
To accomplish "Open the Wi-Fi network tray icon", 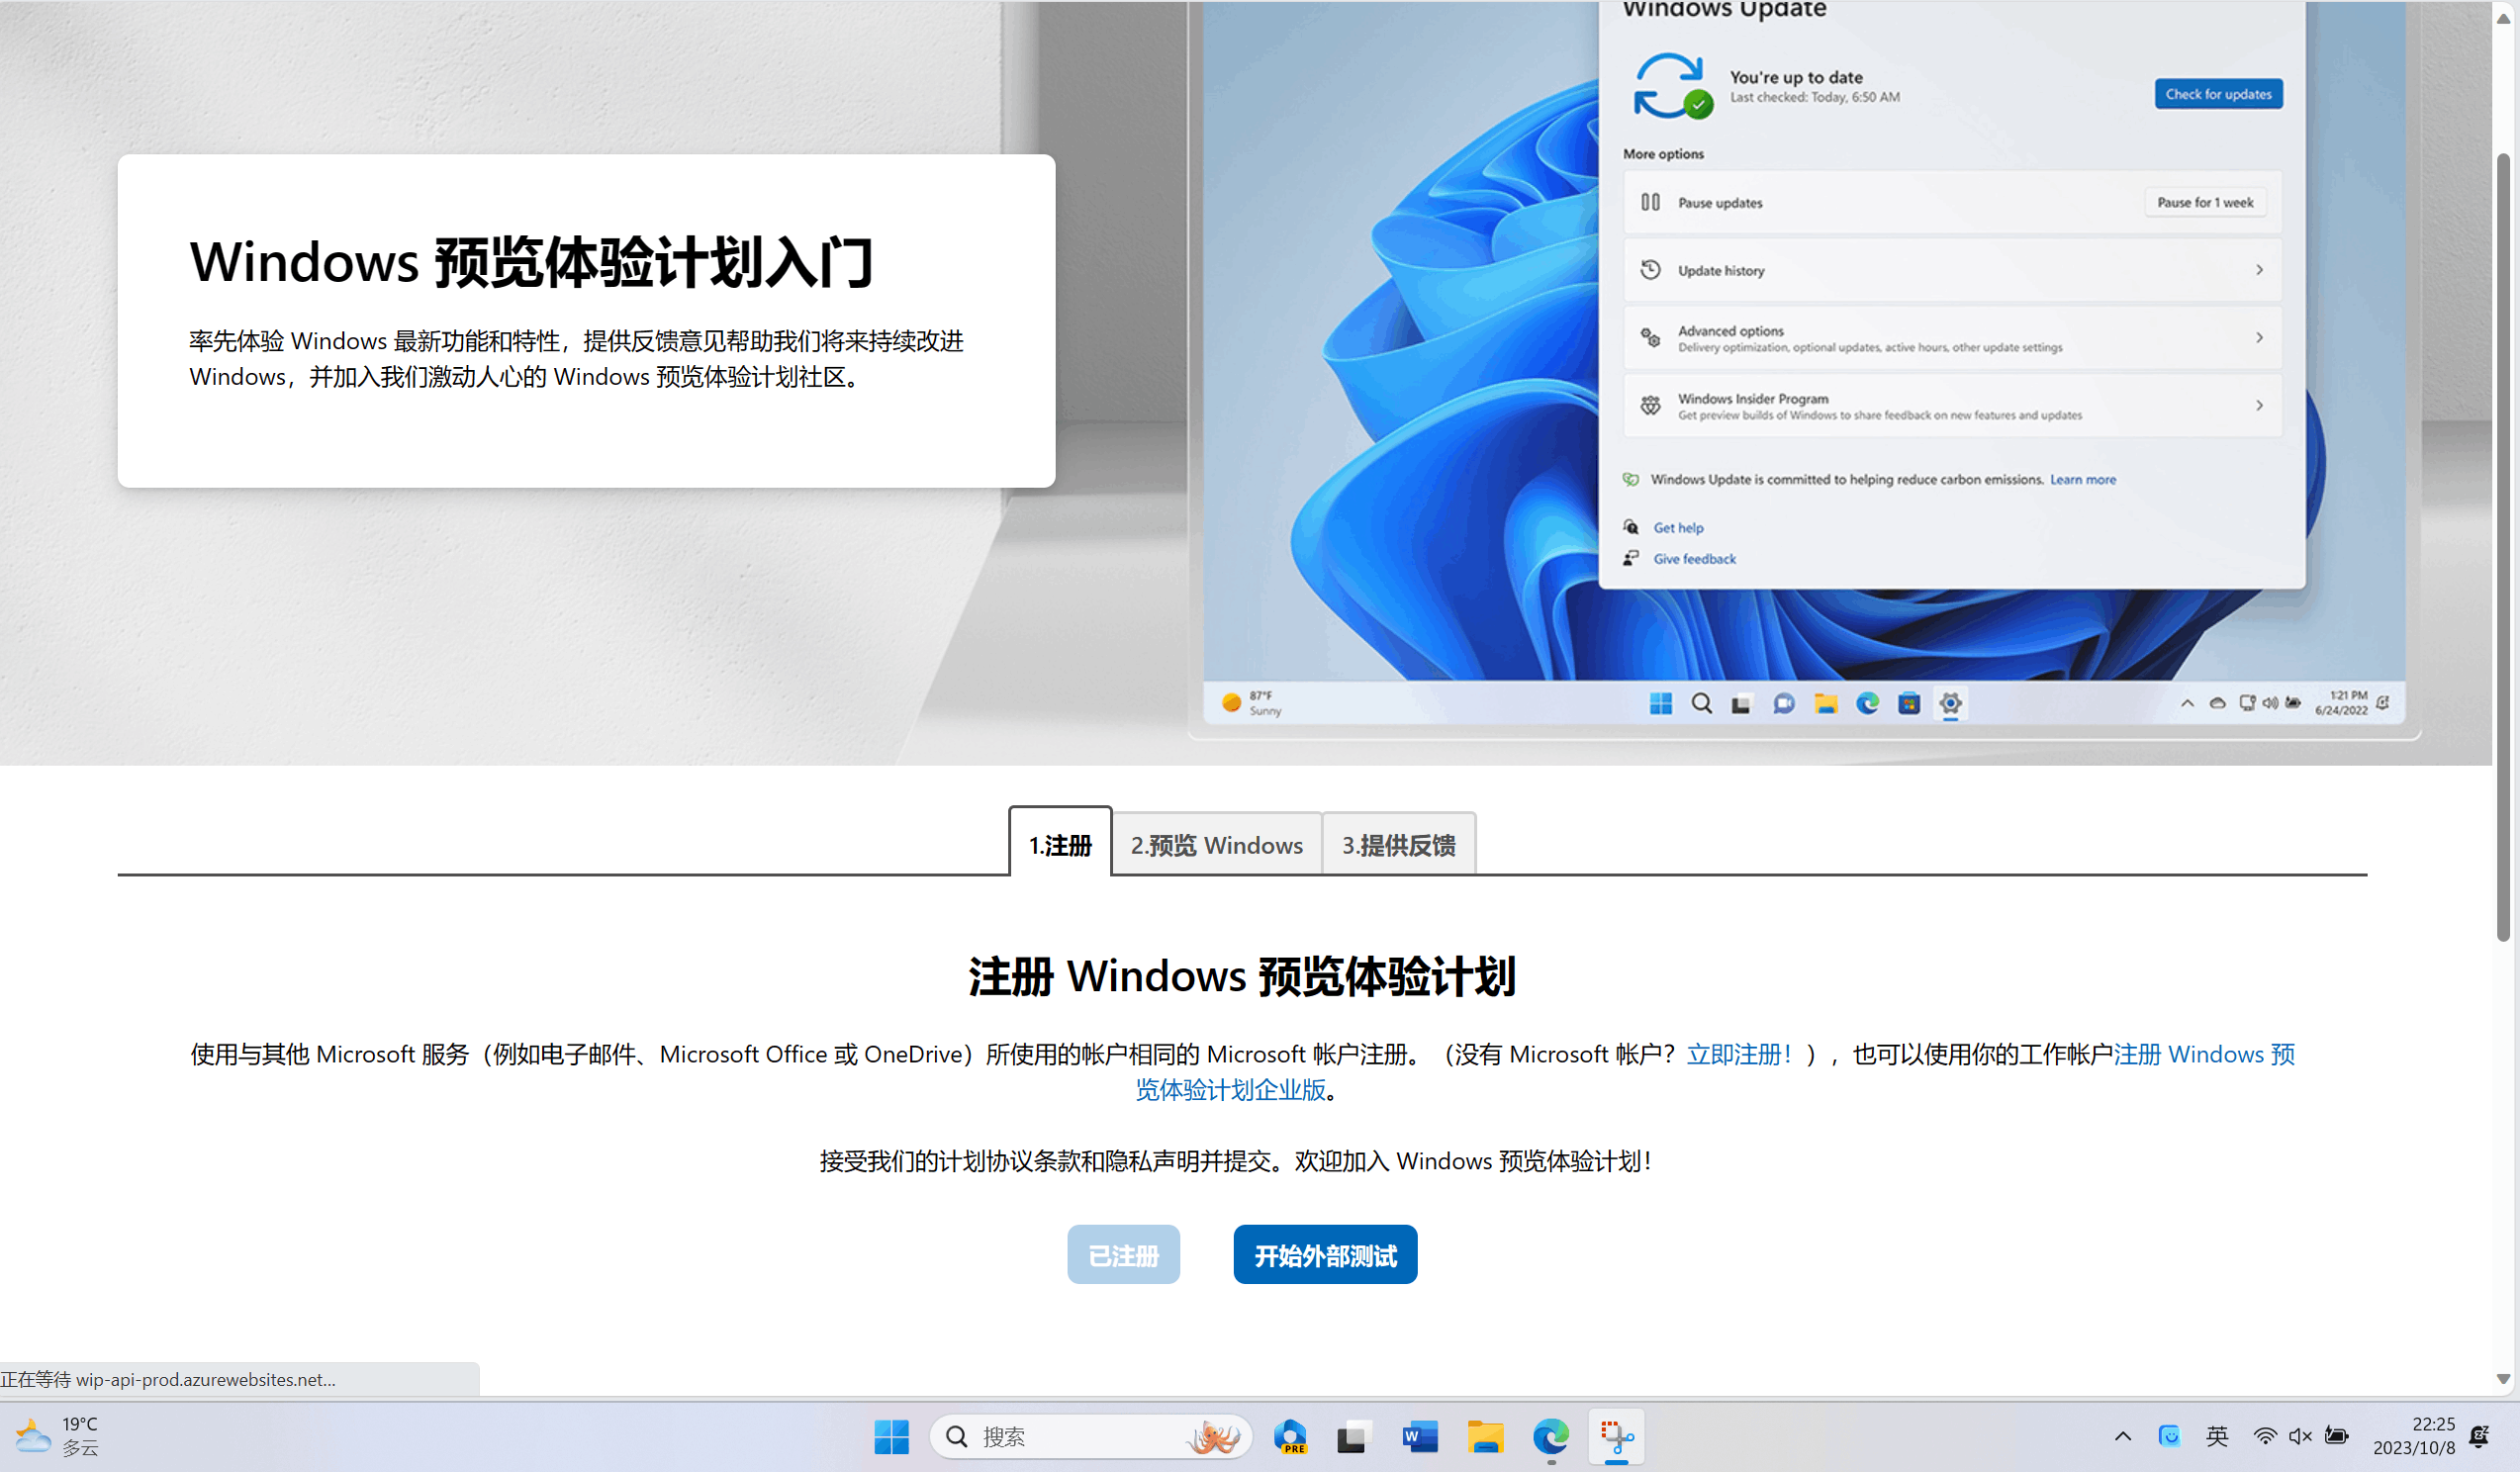I will click(x=2264, y=1437).
